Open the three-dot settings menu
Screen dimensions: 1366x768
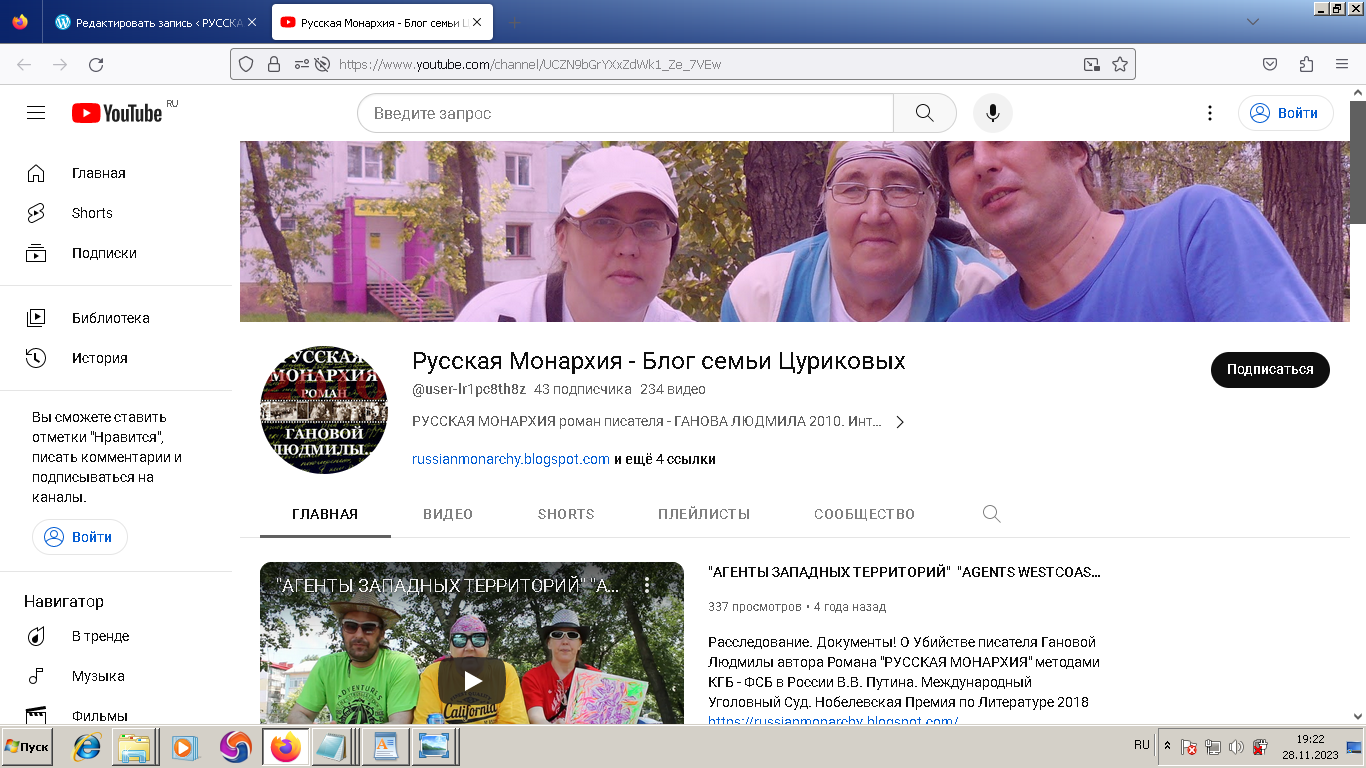pyautogui.click(x=1210, y=113)
